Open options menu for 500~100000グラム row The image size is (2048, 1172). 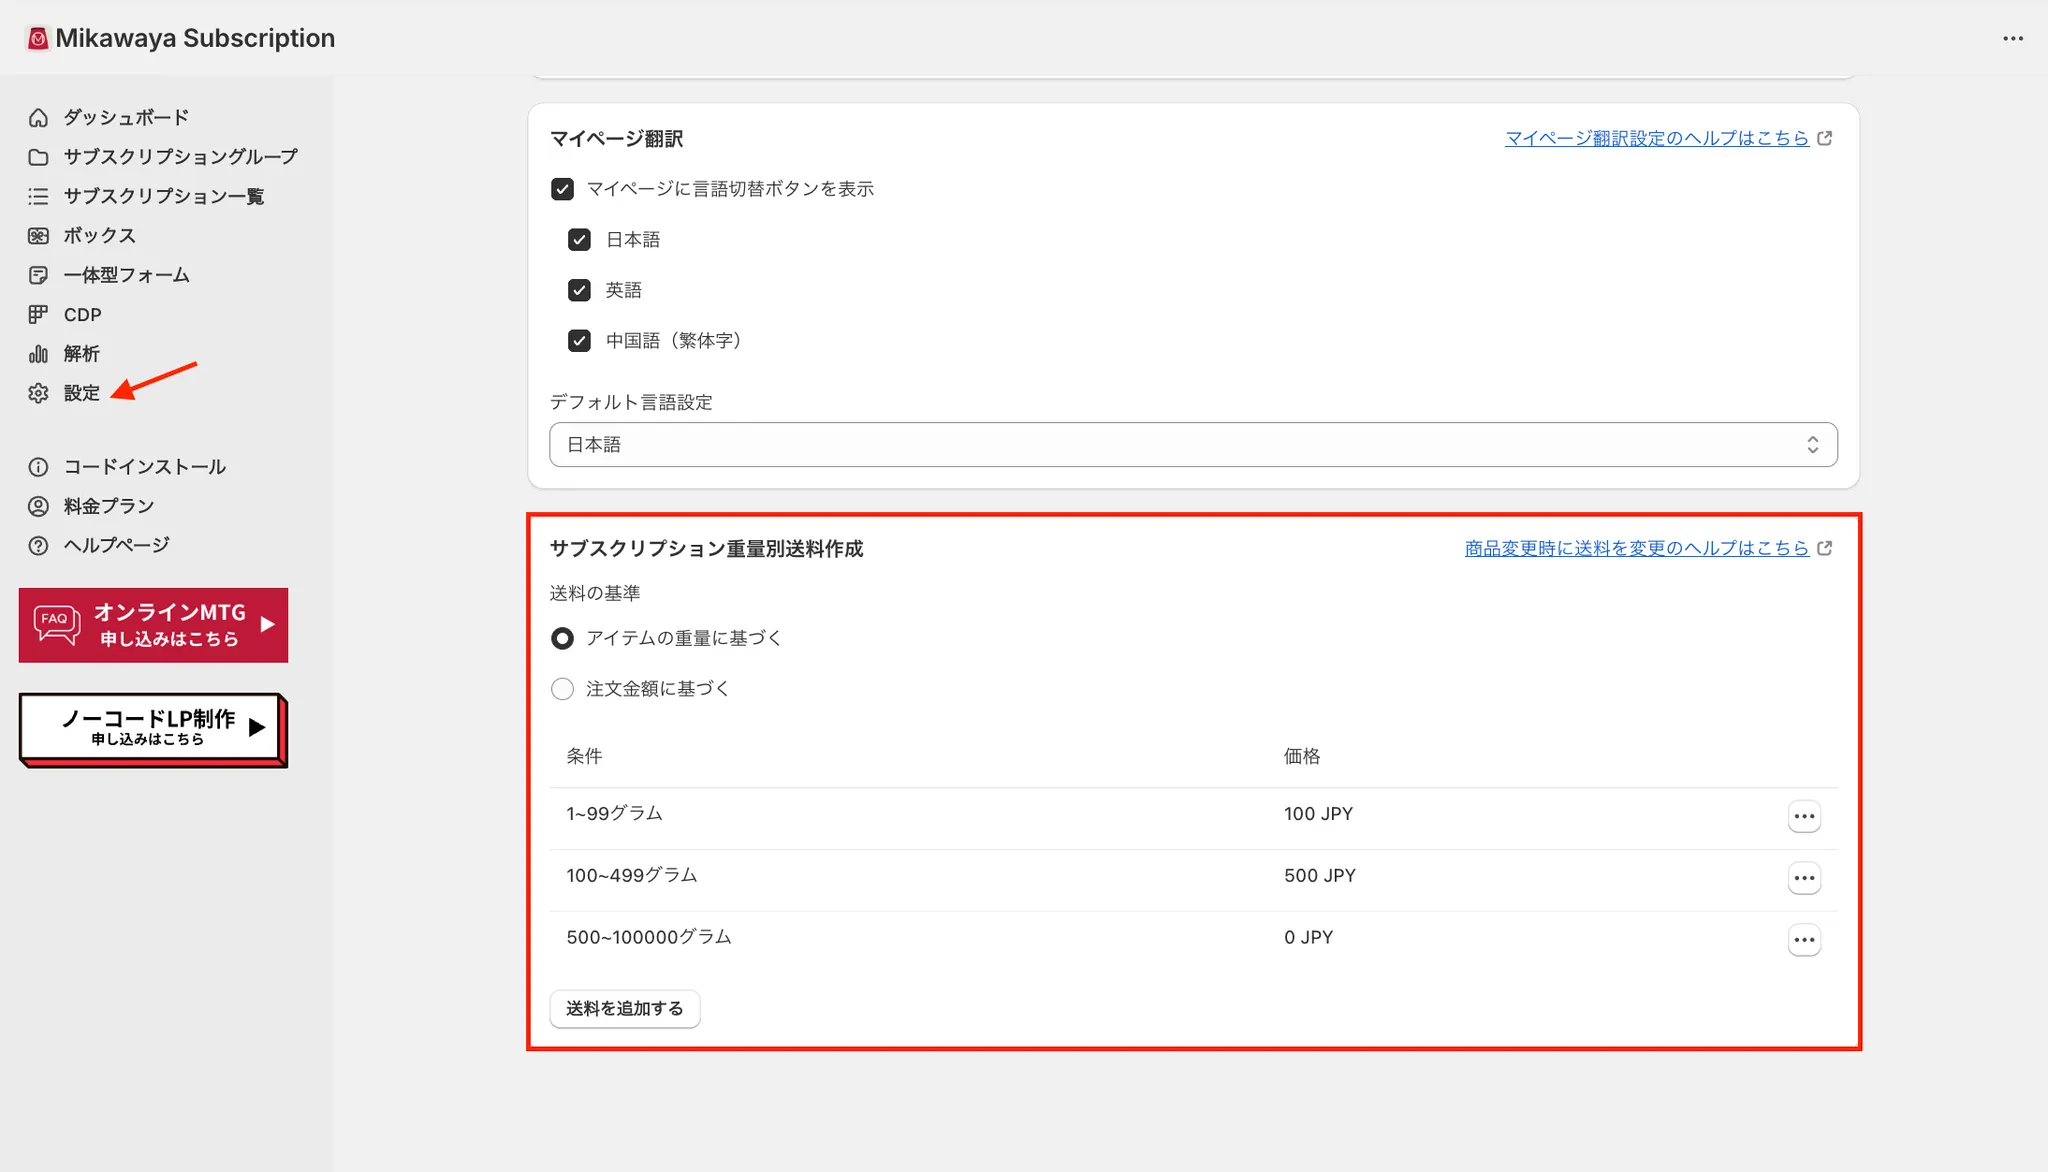pos(1803,939)
